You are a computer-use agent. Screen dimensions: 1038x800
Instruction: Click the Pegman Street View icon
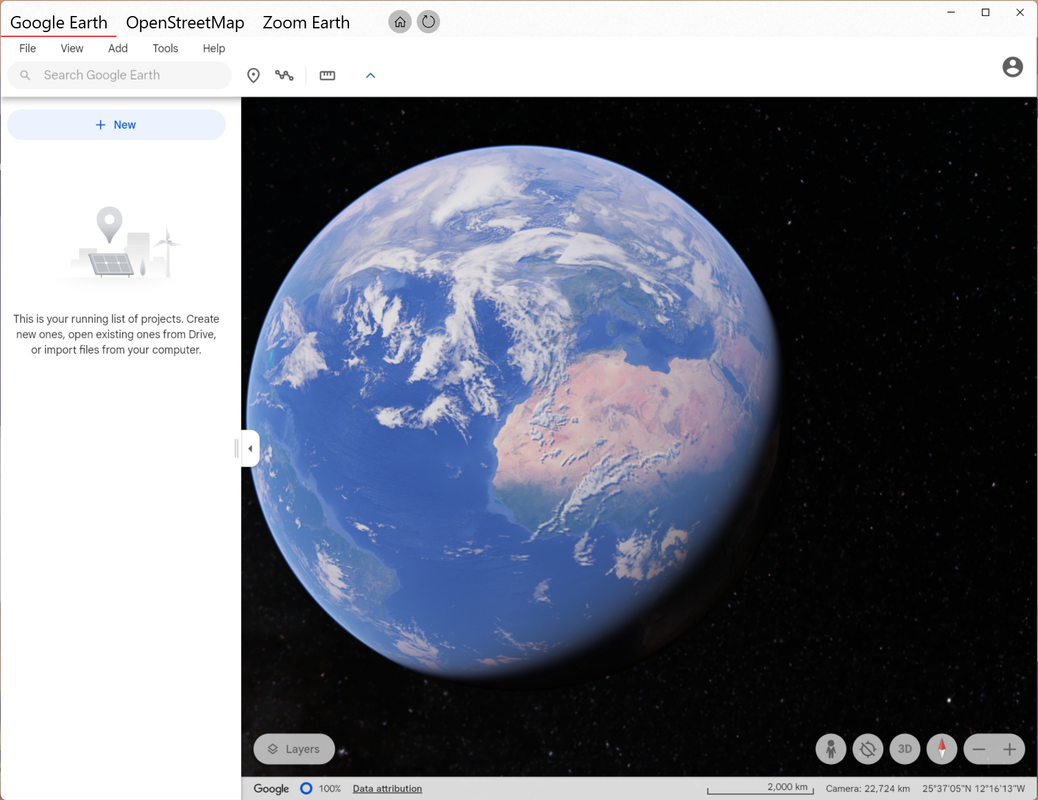(831, 749)
